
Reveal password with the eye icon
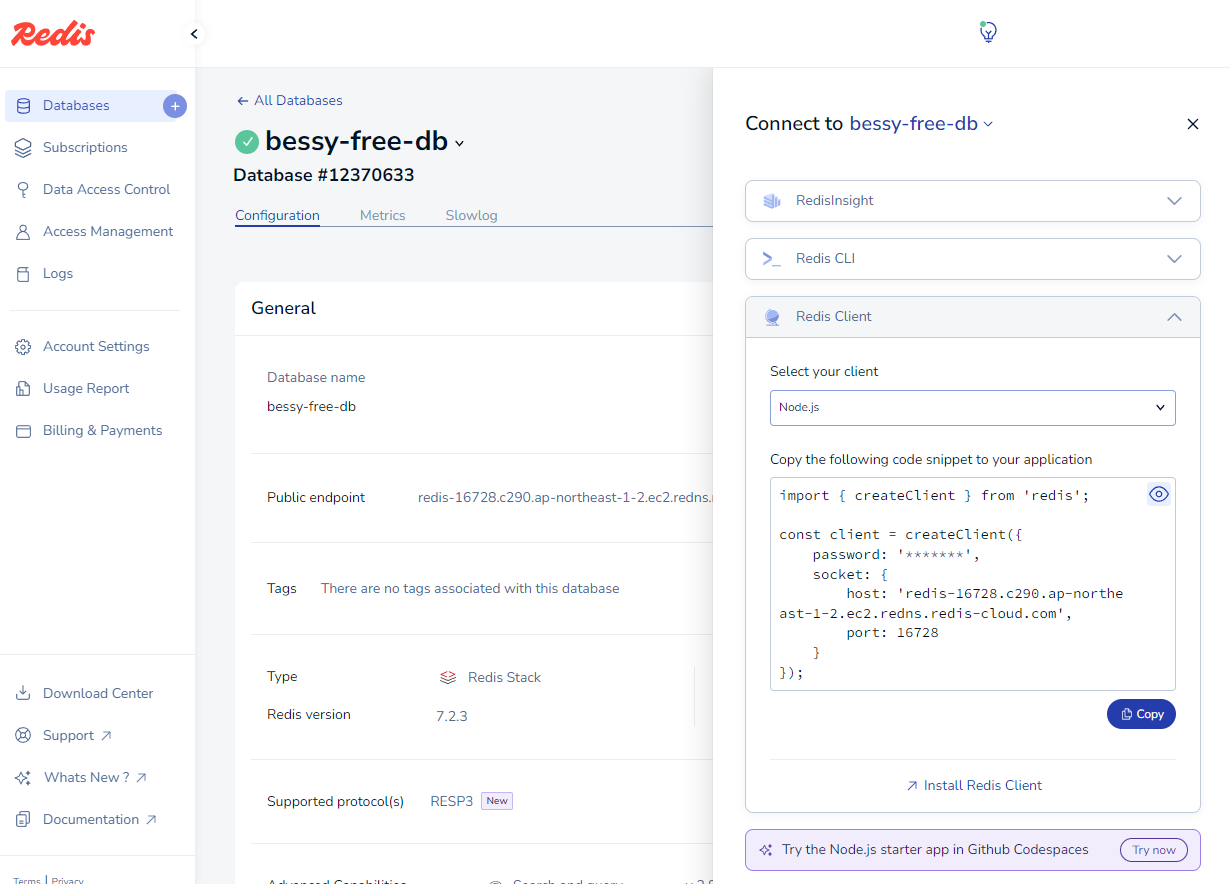click(1159, 494)
